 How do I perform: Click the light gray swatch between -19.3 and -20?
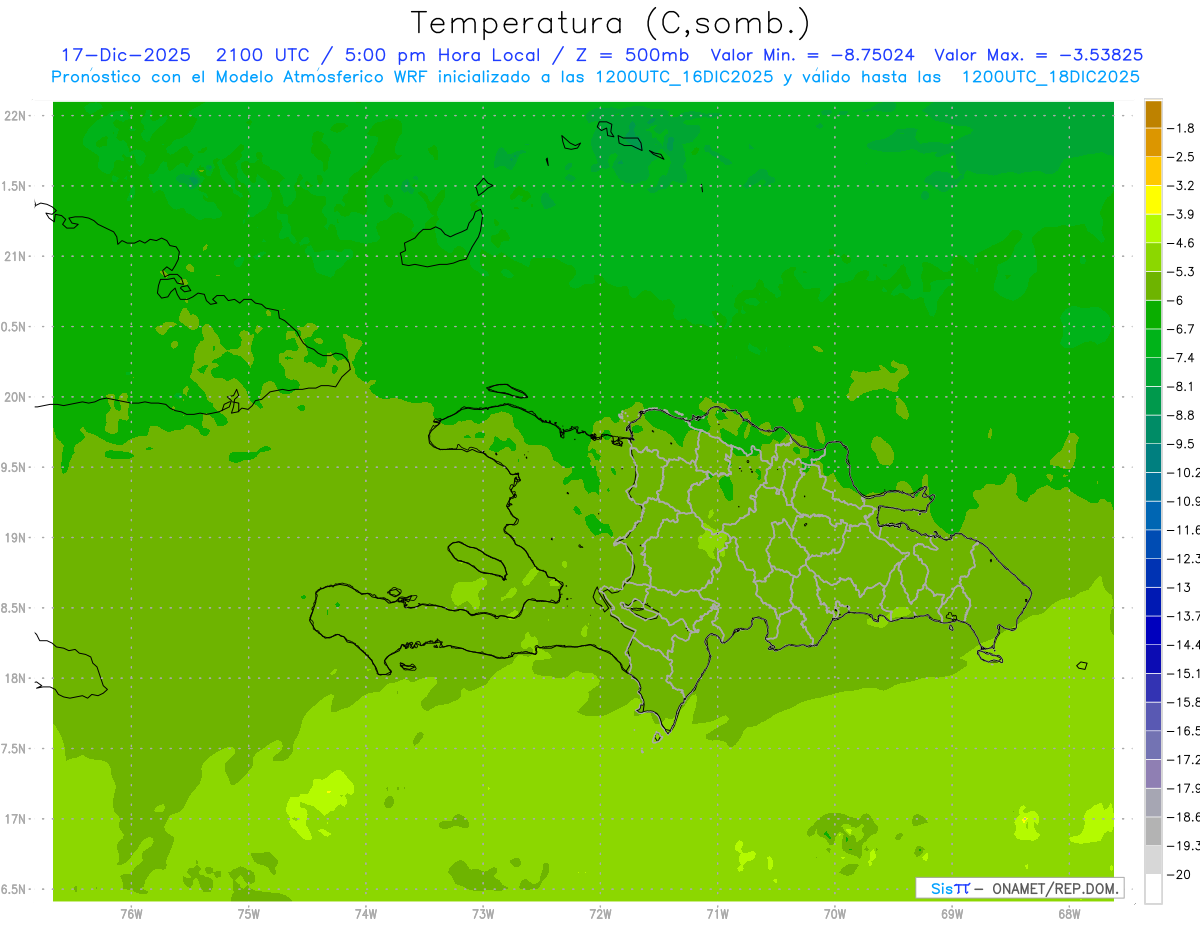pyautogui.click(x=1153, y=860)
